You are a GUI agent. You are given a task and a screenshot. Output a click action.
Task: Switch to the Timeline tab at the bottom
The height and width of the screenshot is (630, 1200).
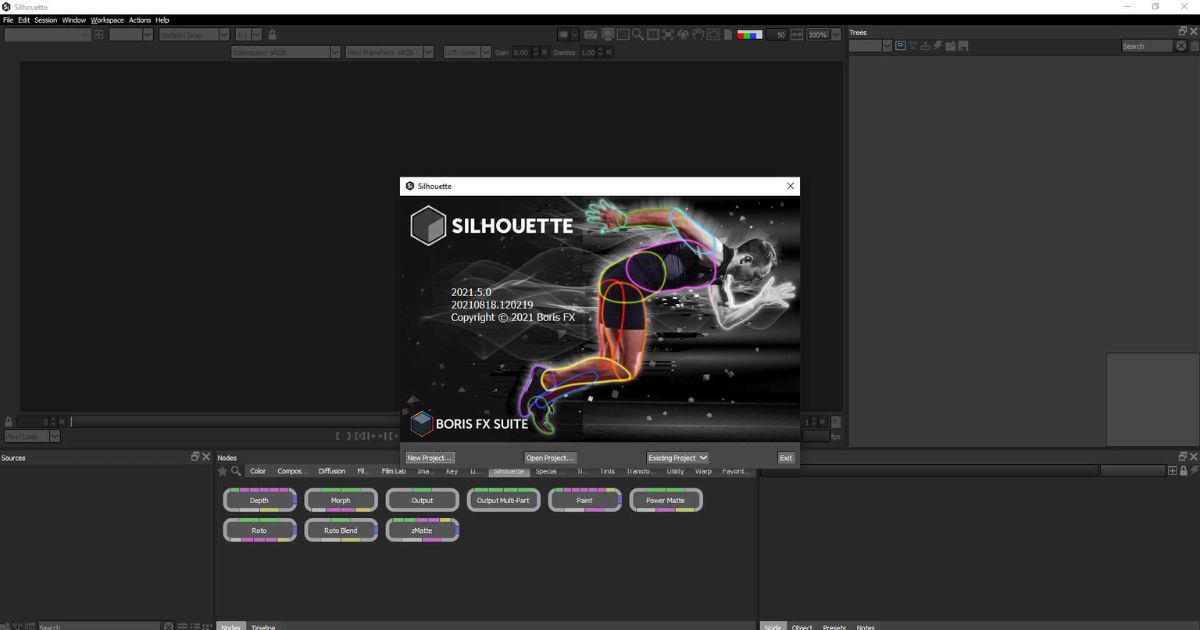coord(262,627)
